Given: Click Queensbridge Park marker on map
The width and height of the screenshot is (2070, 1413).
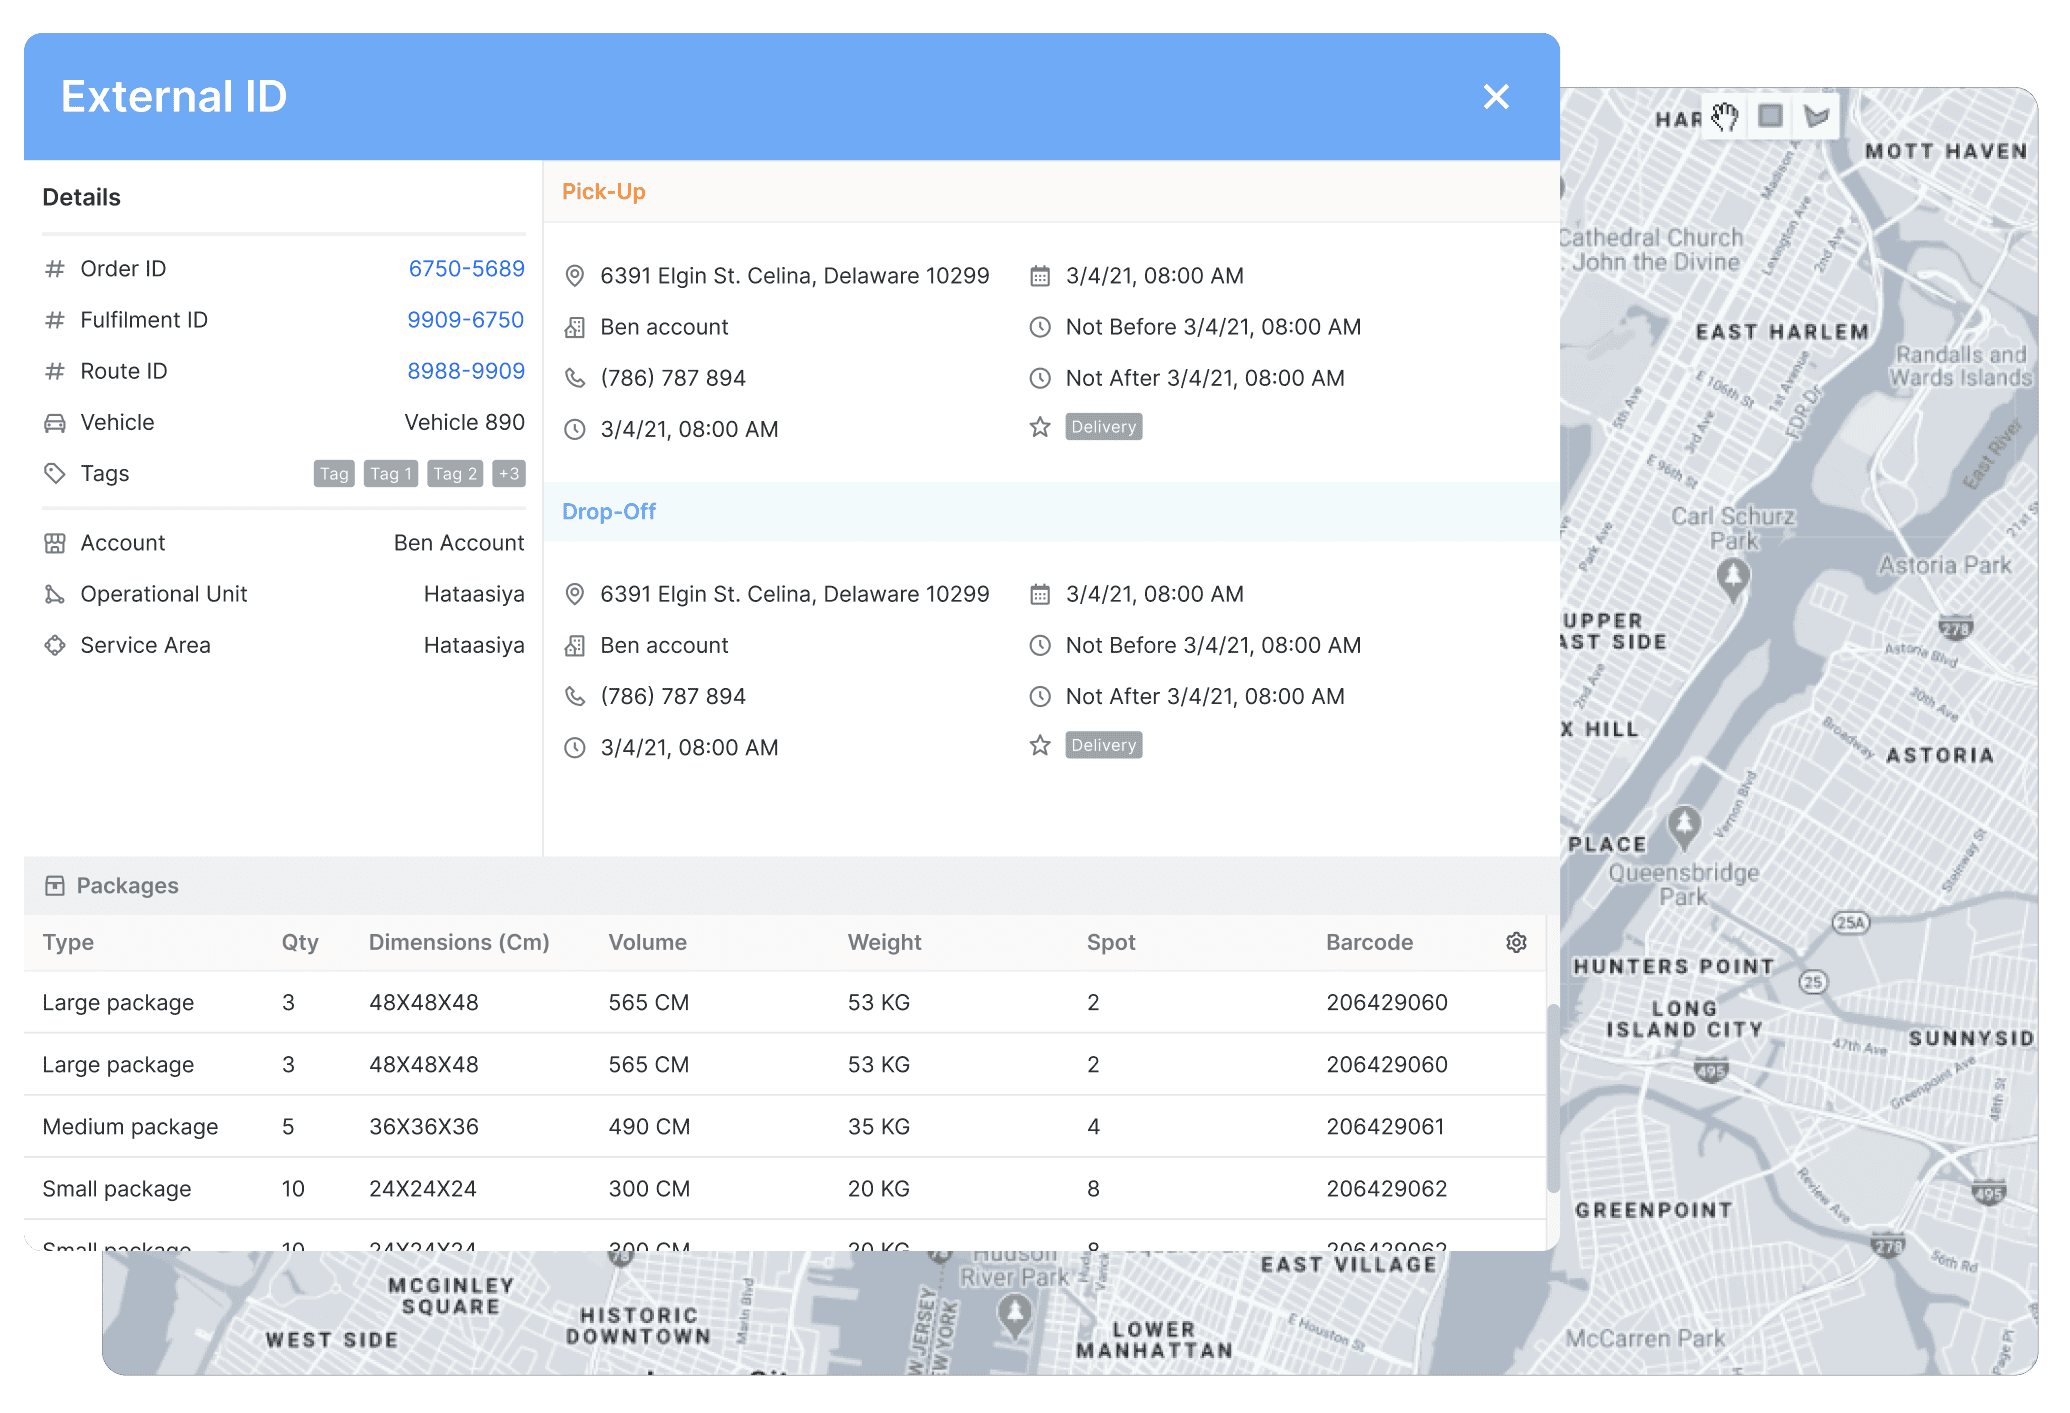Looking at the screenshot, I should [x=1685, y=826].
